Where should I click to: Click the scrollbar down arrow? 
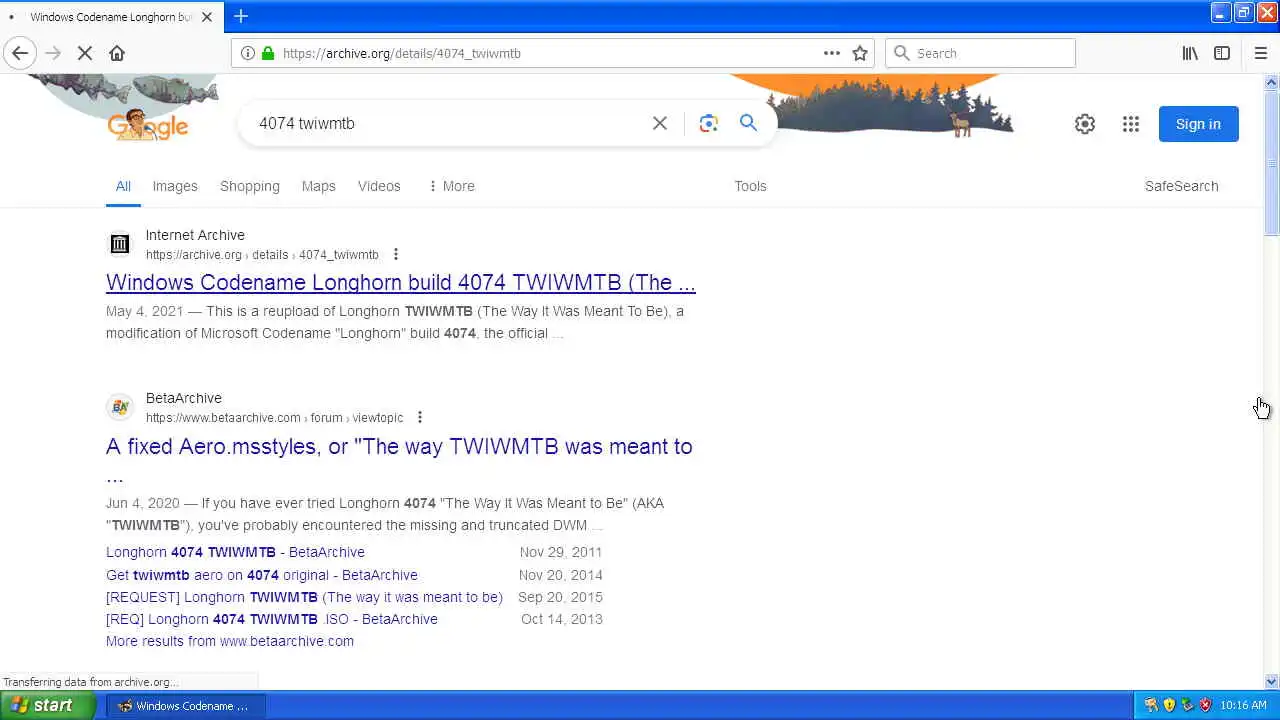pyautogui.click(x=1271, y=681)
